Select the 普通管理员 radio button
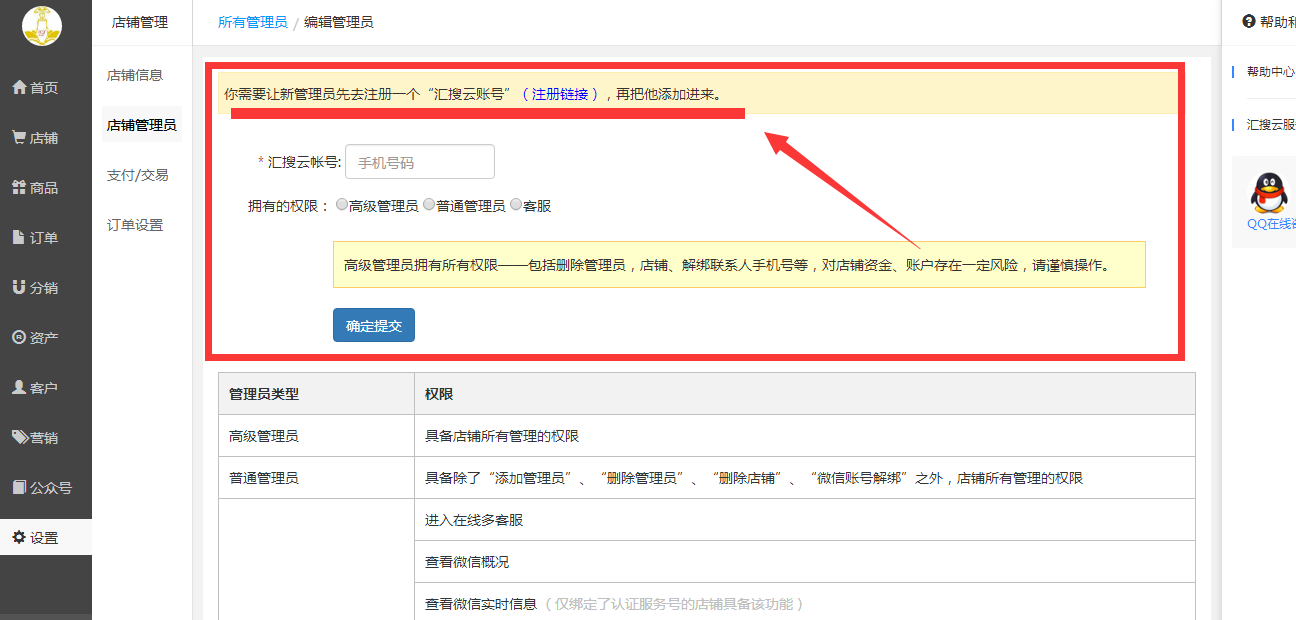Screen dimensions: 1296x620 click(x=429, y=205)
